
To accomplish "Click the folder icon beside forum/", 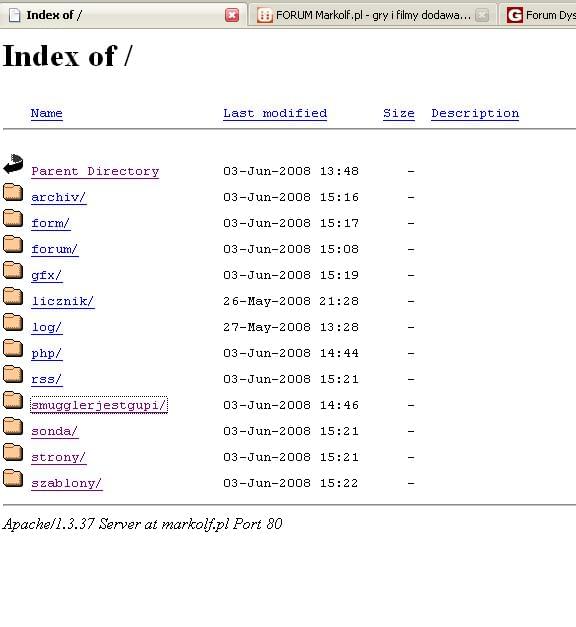I will pos(13,244).
